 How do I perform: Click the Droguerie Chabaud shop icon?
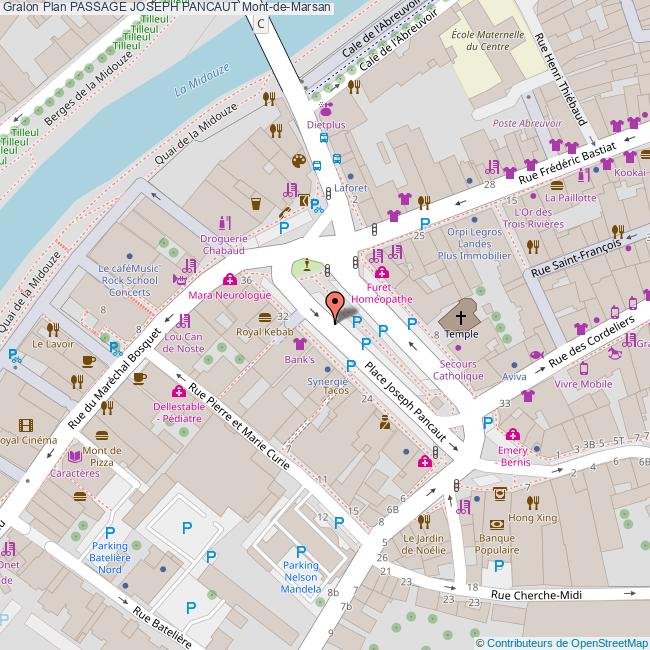pyautogui.click(x=224, y=222)
